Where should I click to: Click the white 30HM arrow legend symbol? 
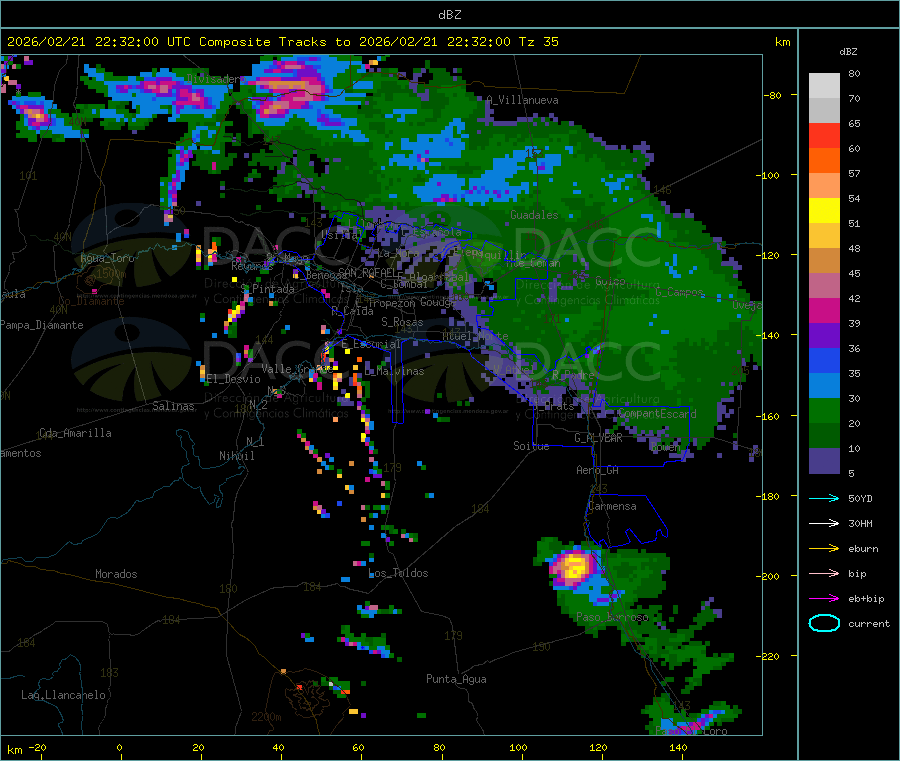point(824,523)
